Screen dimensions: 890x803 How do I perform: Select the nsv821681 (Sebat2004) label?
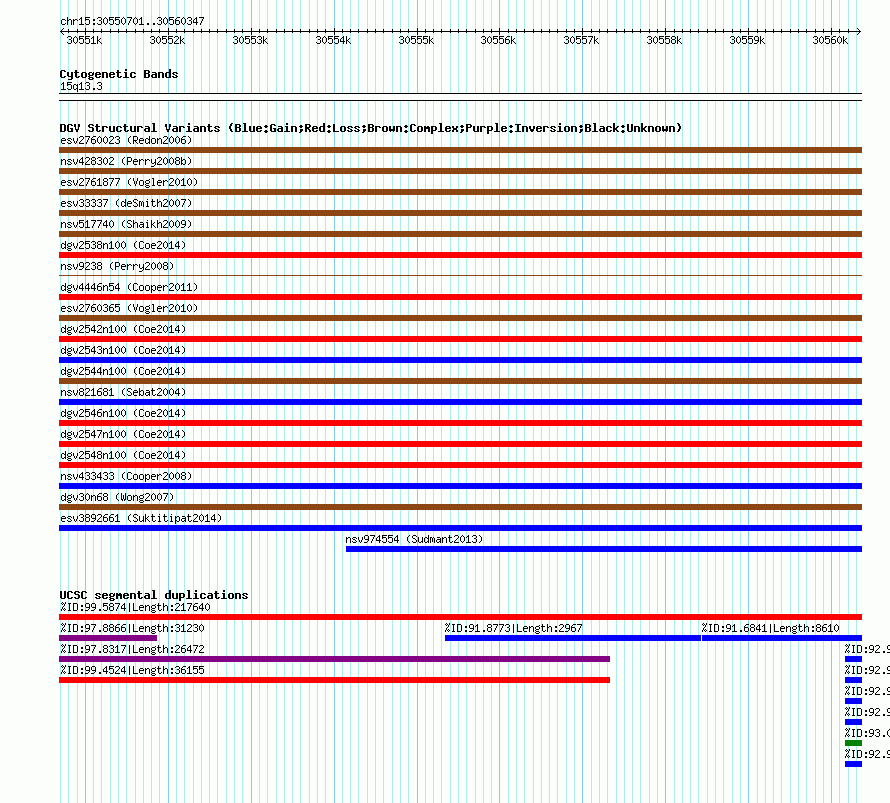pos(123,392)
